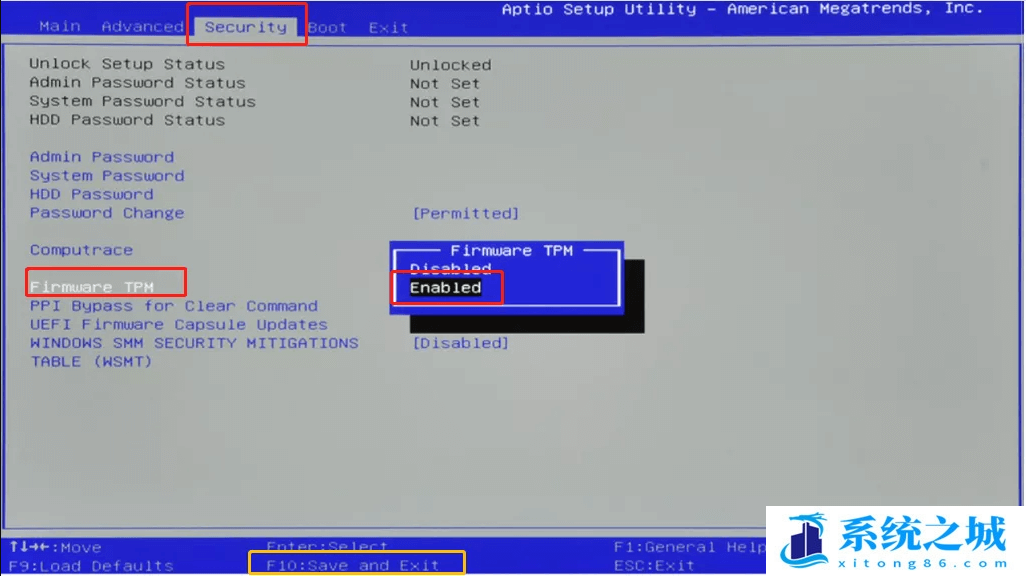Select the Computrace option
Screen dimensions: 1026x576
click(81, 250)
